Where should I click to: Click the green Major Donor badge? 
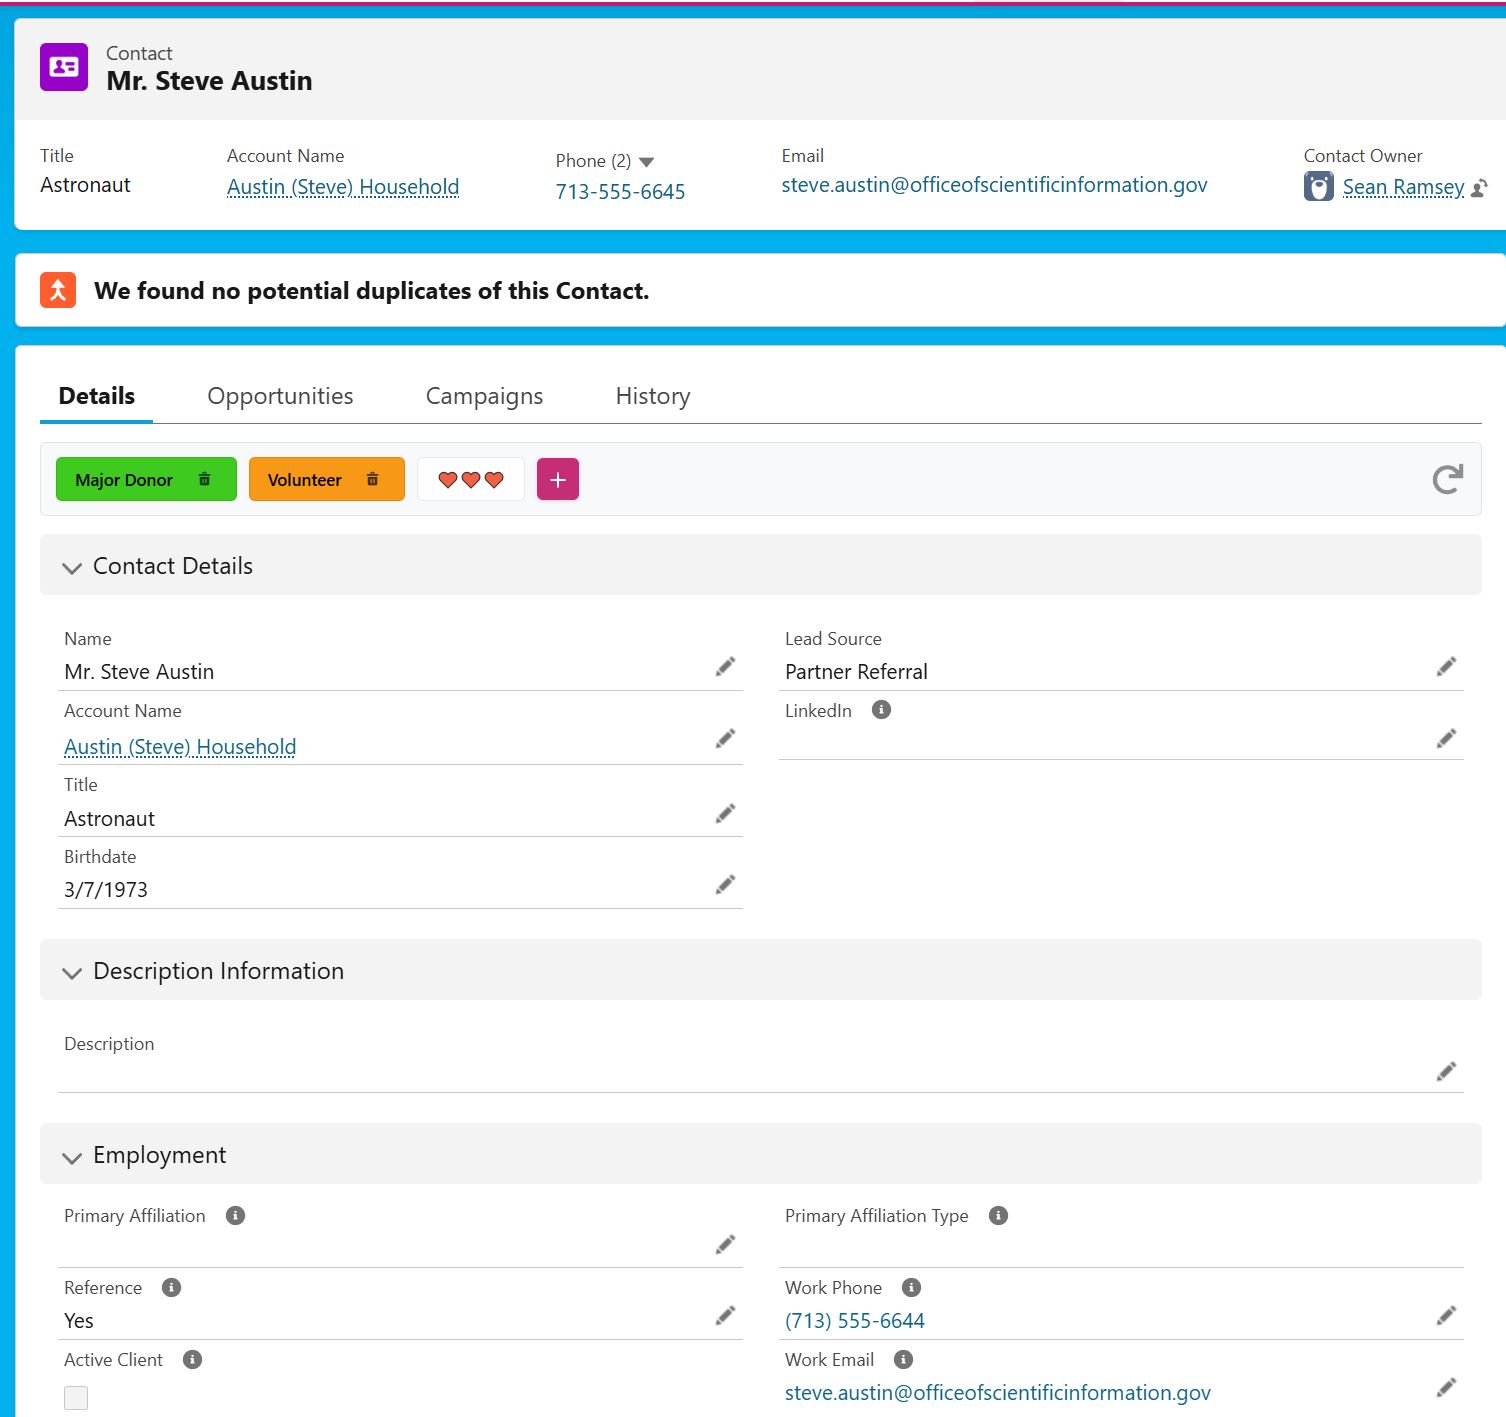tap(124, 480)
